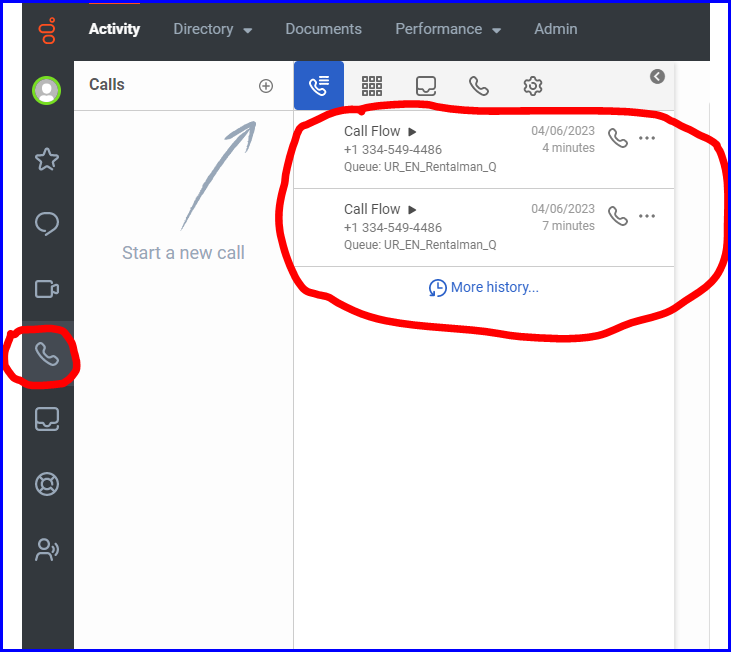Open the user profile avatar
The image size is (731, 652).
pyautogui.click(x=46, y=91)
